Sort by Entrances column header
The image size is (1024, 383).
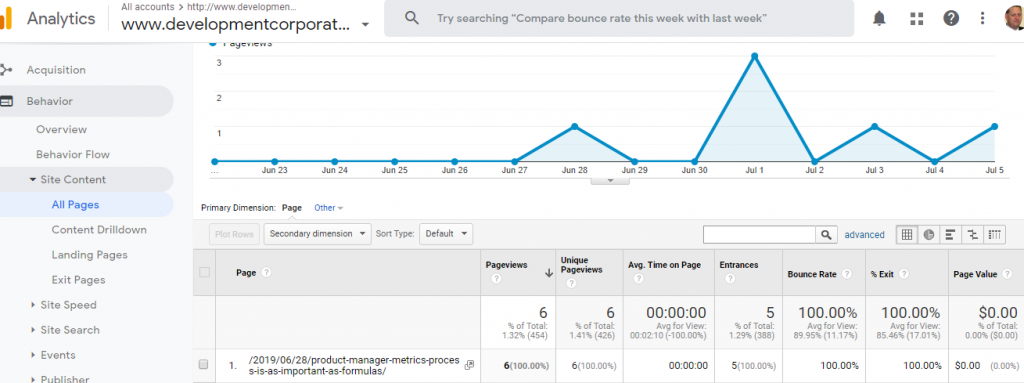[x=739, y=265]
